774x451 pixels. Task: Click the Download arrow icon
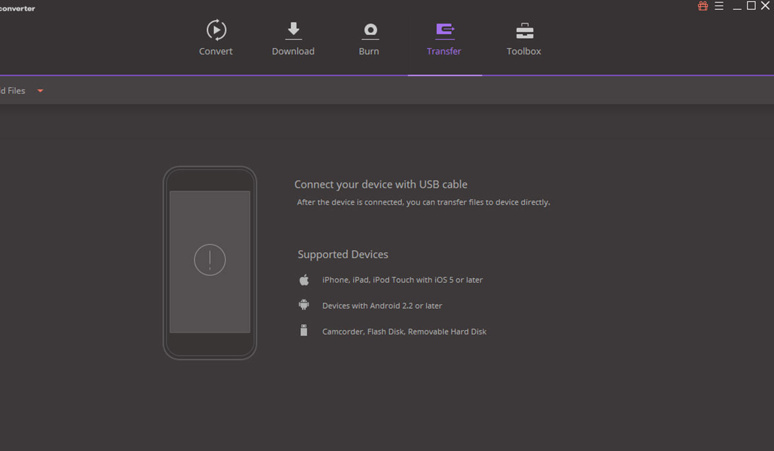tap(293, 31)
